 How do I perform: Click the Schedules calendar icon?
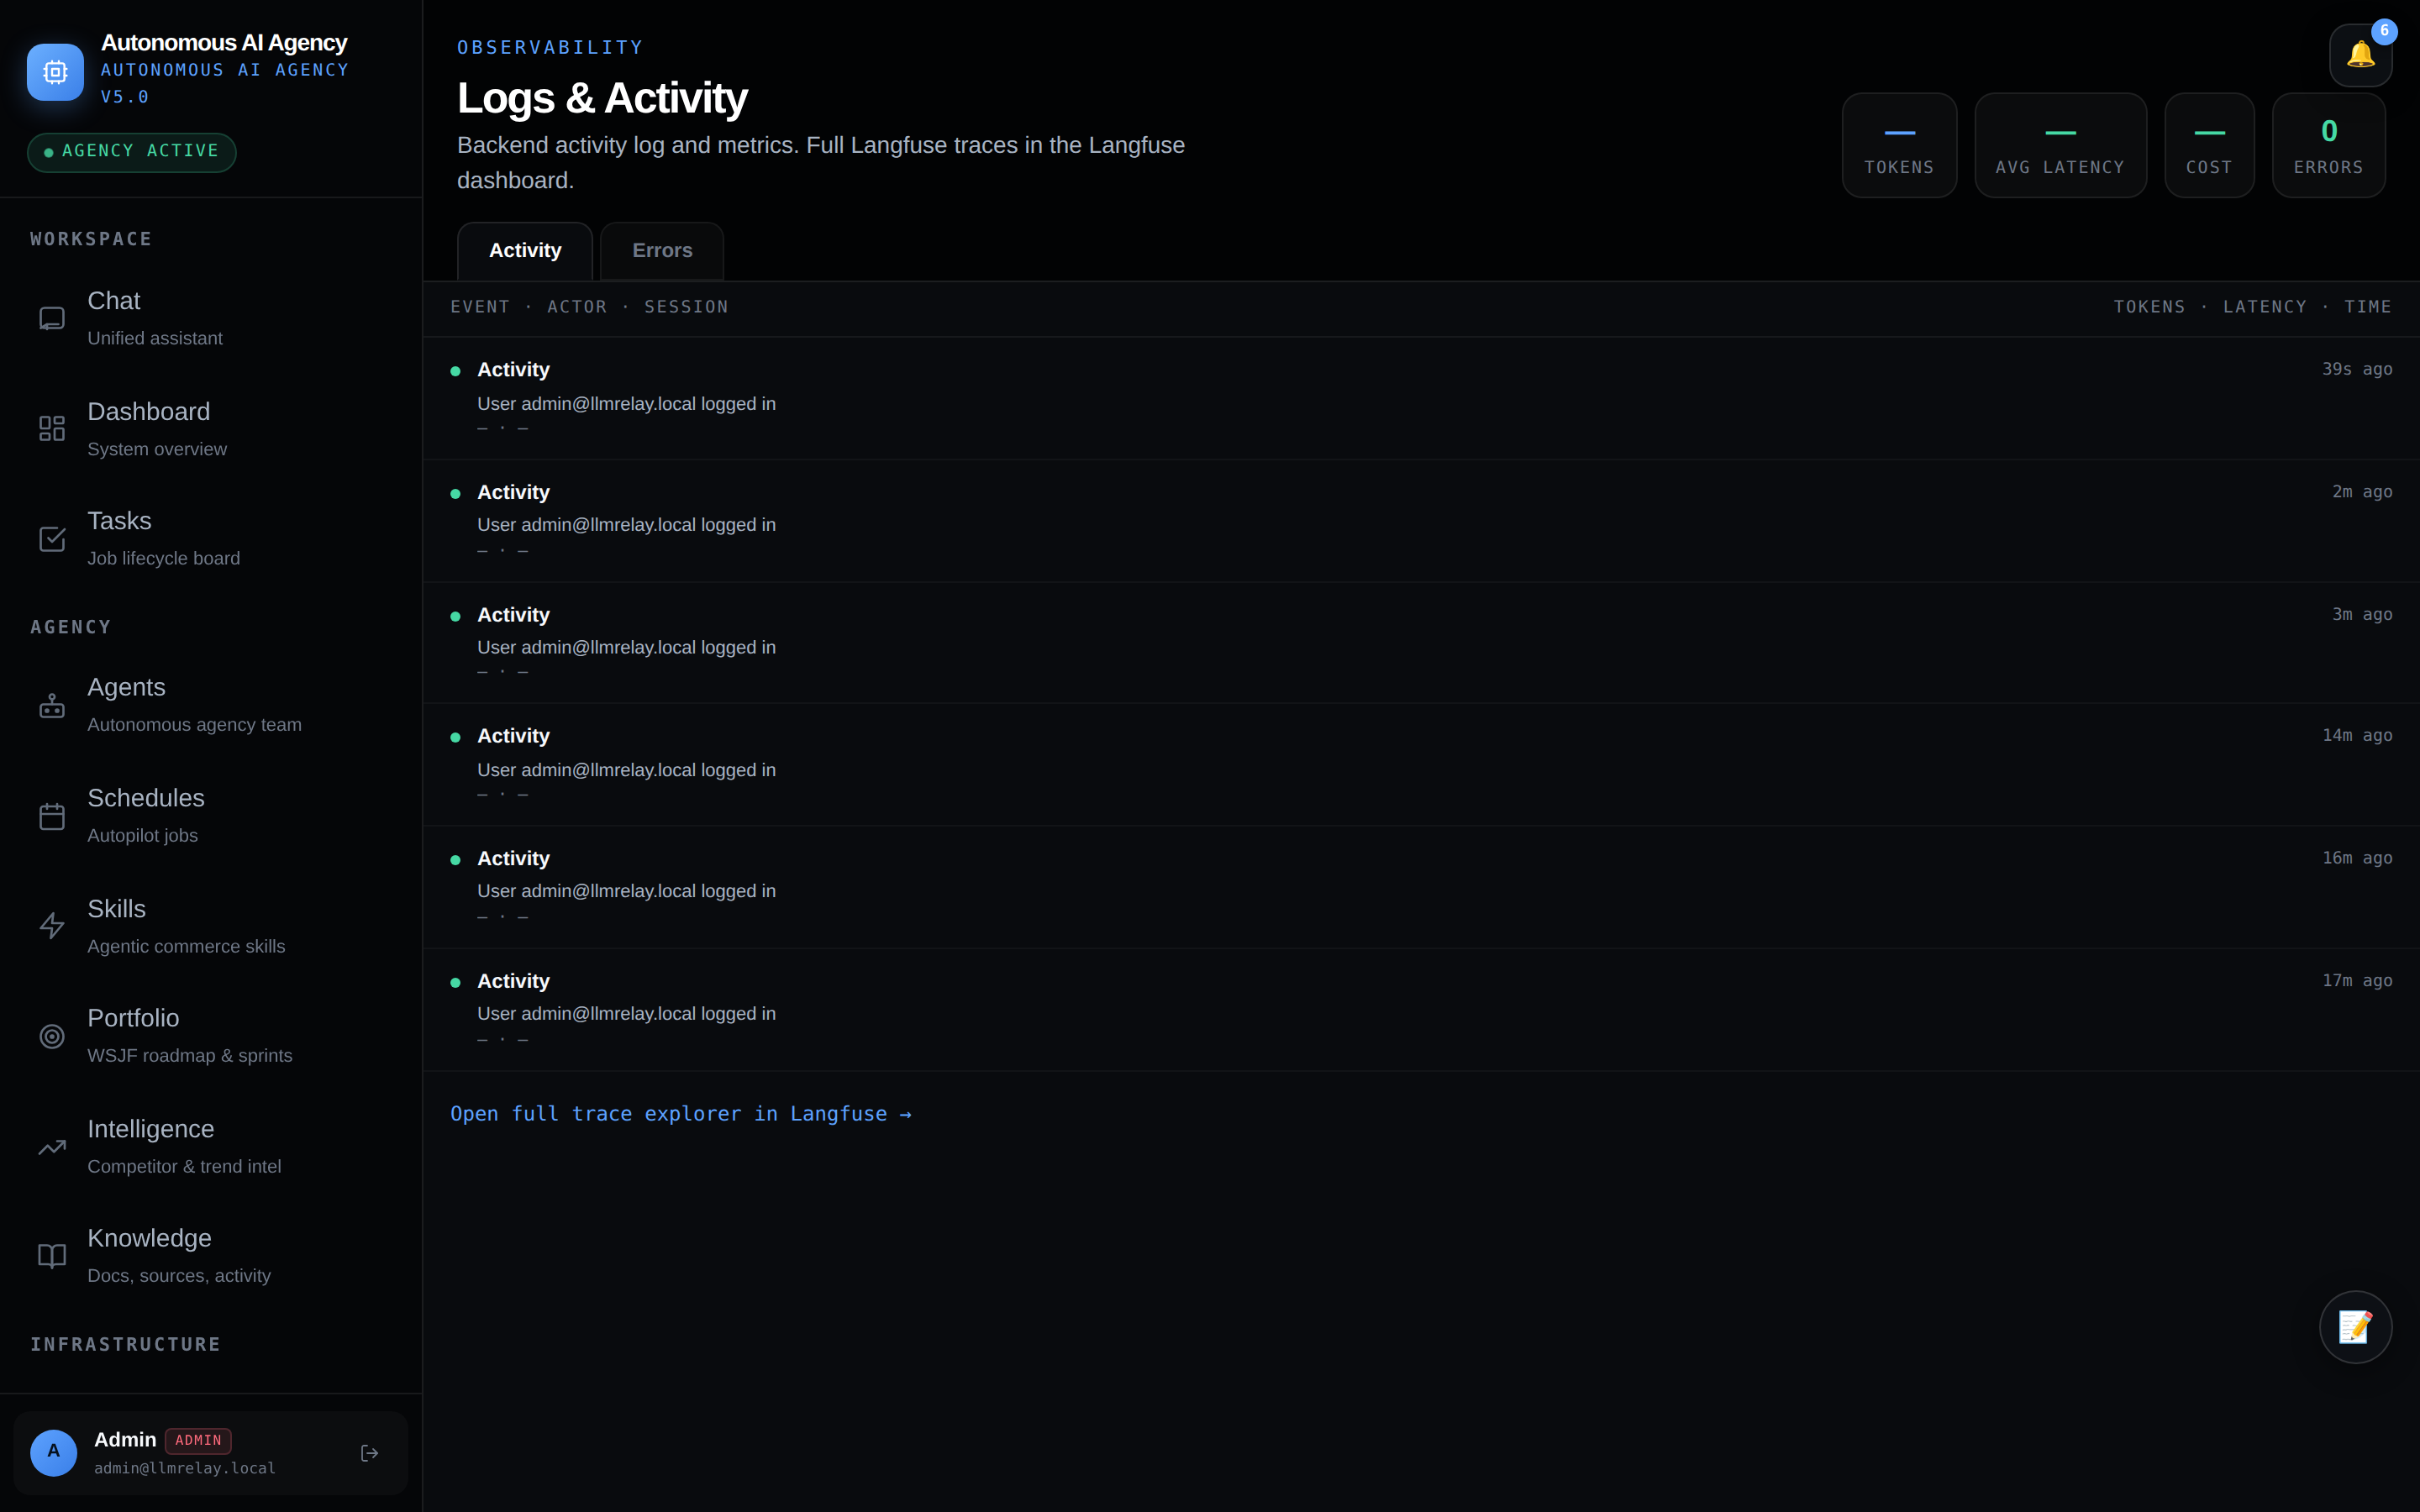pos(52,816)
